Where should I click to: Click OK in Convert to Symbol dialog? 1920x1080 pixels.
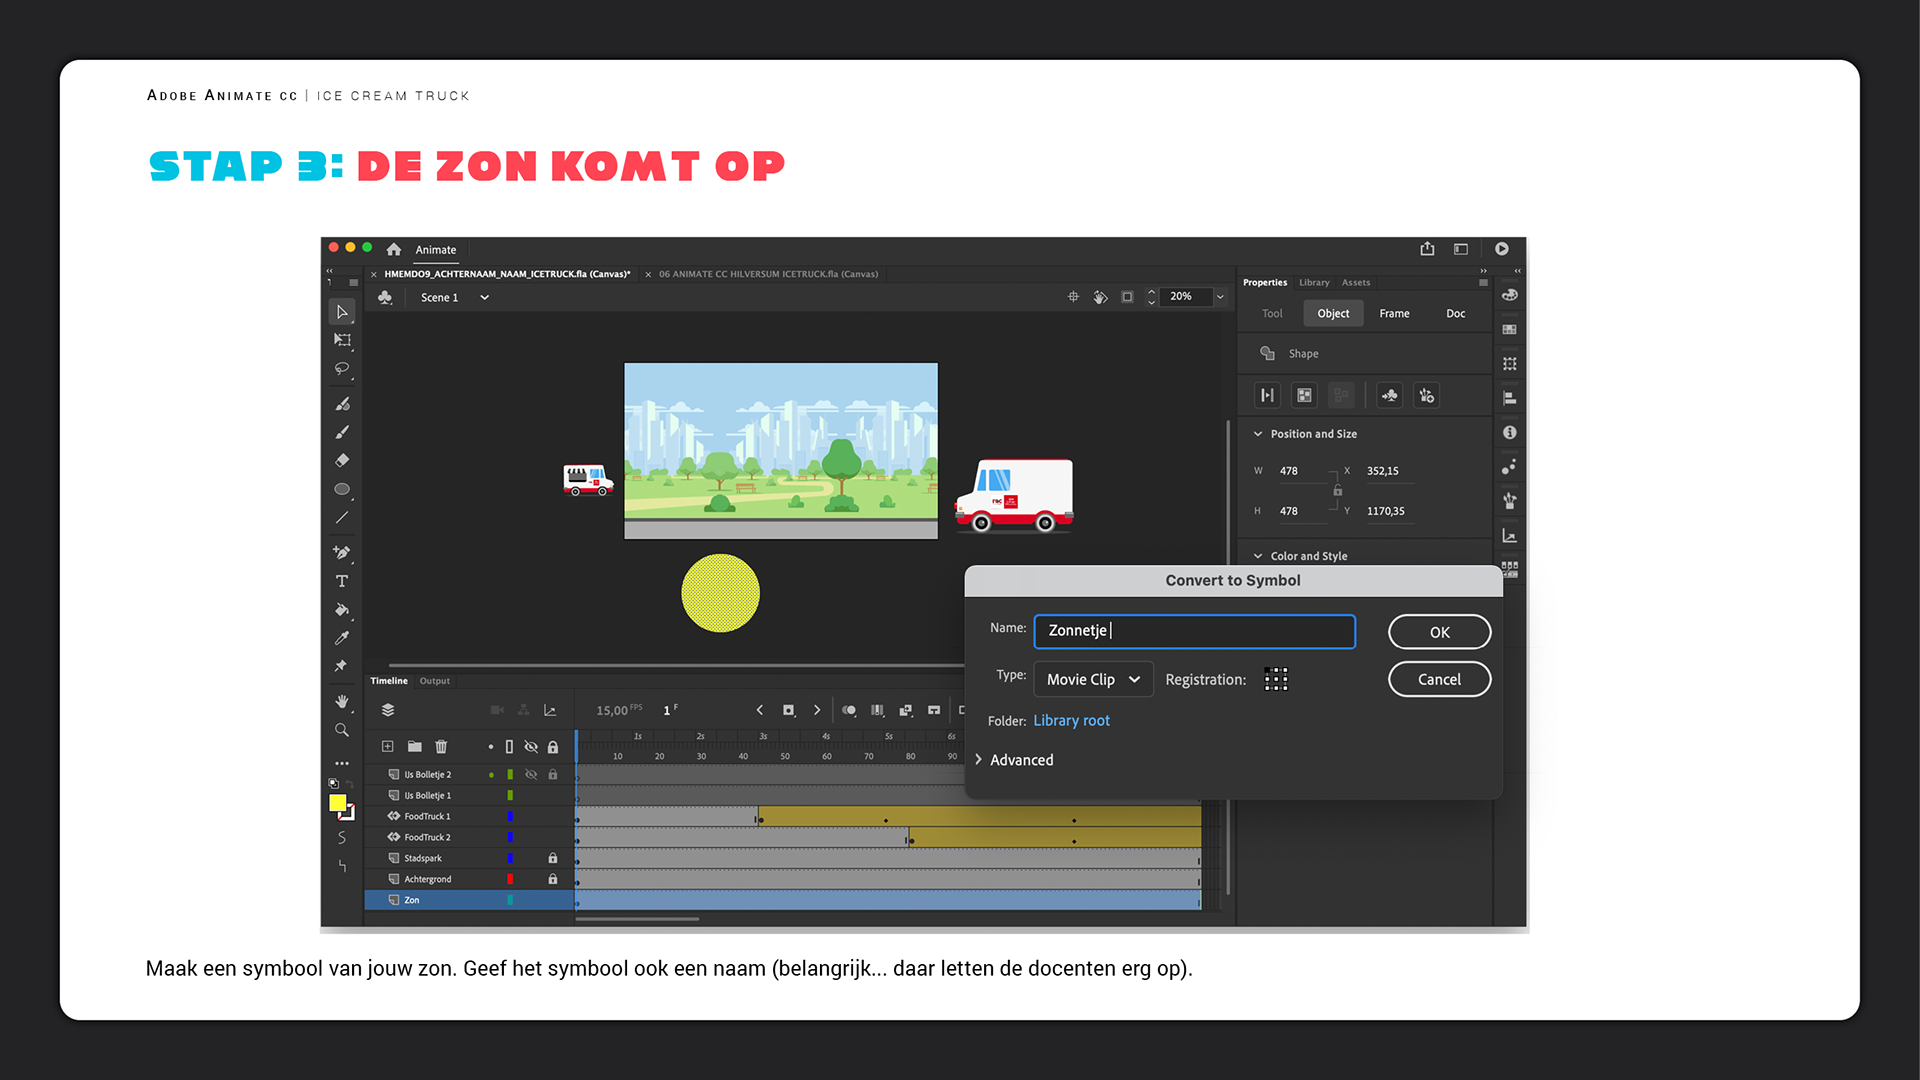click(x=1439, y=632)
